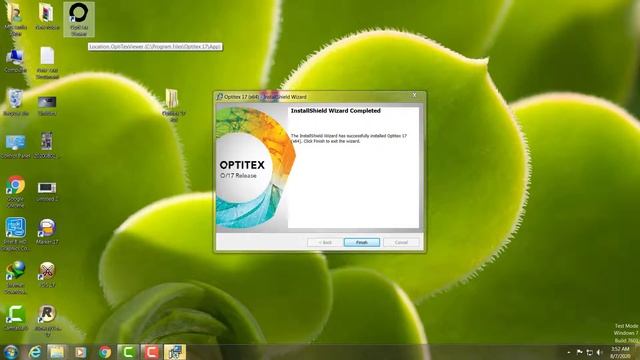This screenshot has height=360, width=640.
Task: Close the Optitex 17 InstallShield window
Action: pos(414,96)
